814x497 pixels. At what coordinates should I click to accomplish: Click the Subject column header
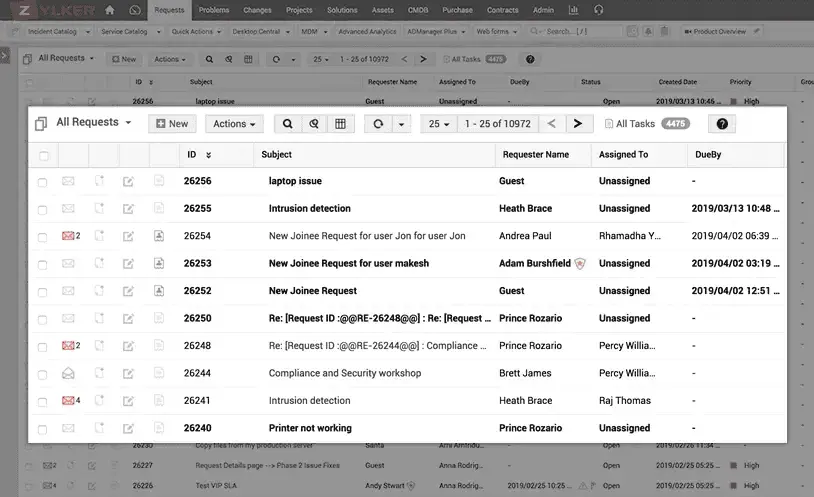pyautogui.click(x=276, y=154)
